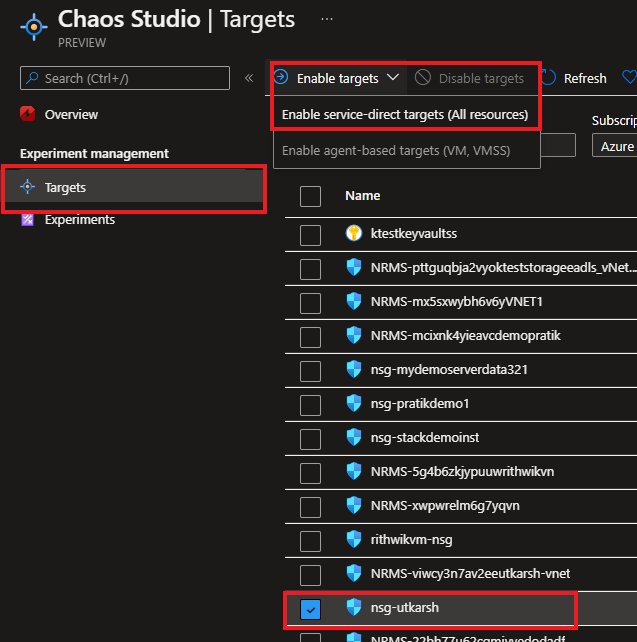Check the nsg-mydemoserverdata321 checkbox
Viewport: 637px width, 642px height.
click(x=310, y=371)
